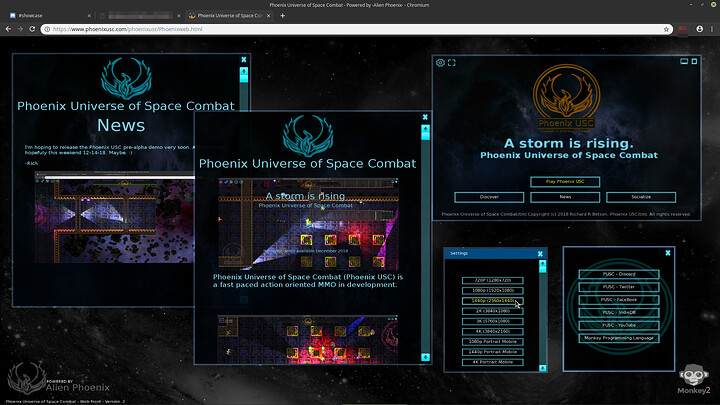Select 3K (5760x1080) resolution
The height and width of the screenshot is (405, 720).
point(493,321)
